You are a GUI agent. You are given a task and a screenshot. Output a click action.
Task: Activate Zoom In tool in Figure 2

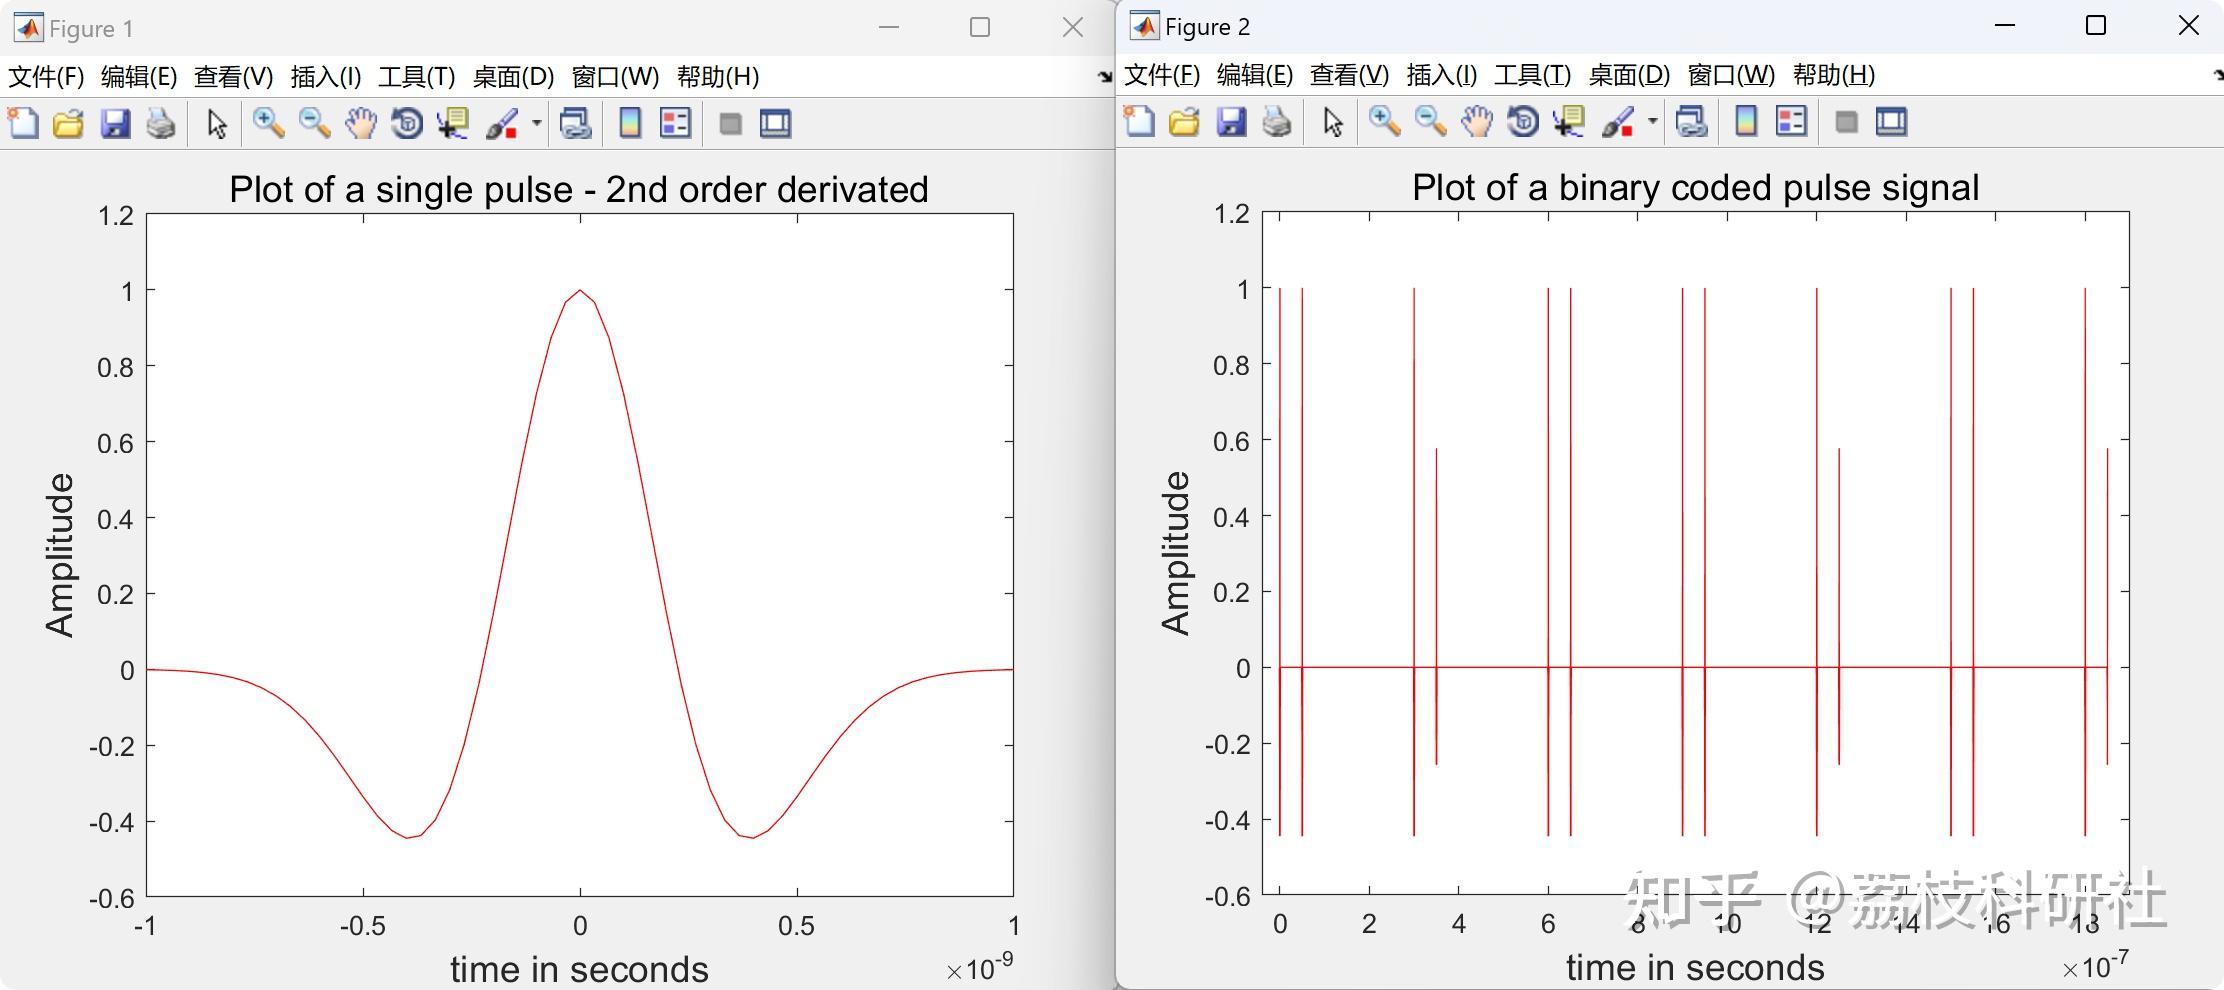click(1384, 121)
